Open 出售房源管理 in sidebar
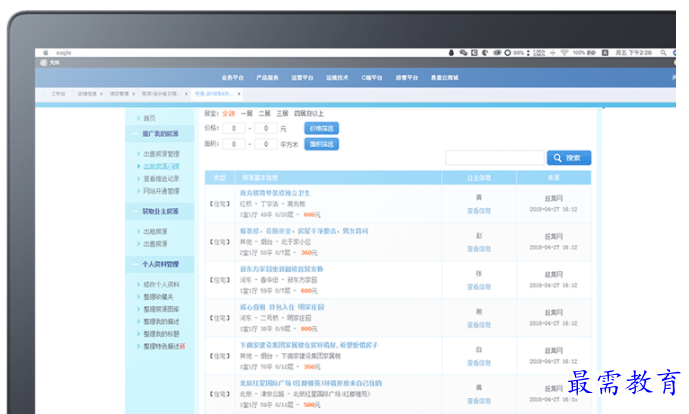Screen dimensions: 689x414 point(161,154)
